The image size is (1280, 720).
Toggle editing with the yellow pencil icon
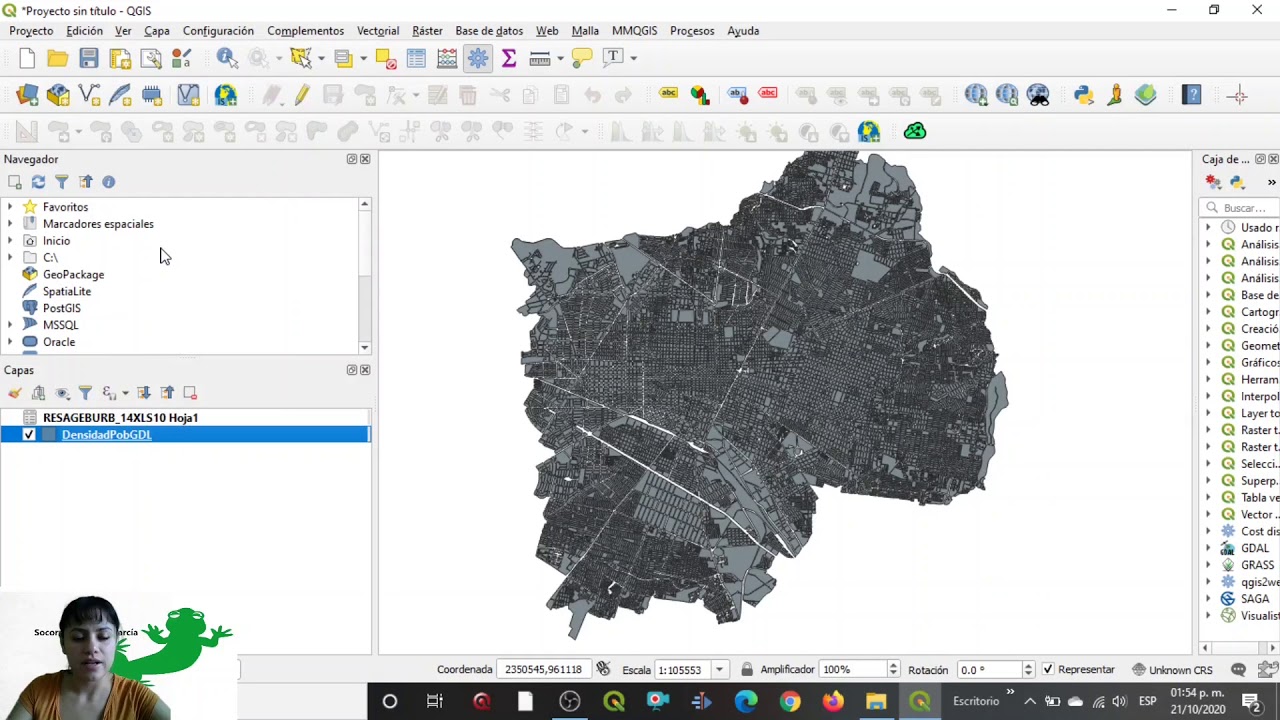tap(302, 95)
